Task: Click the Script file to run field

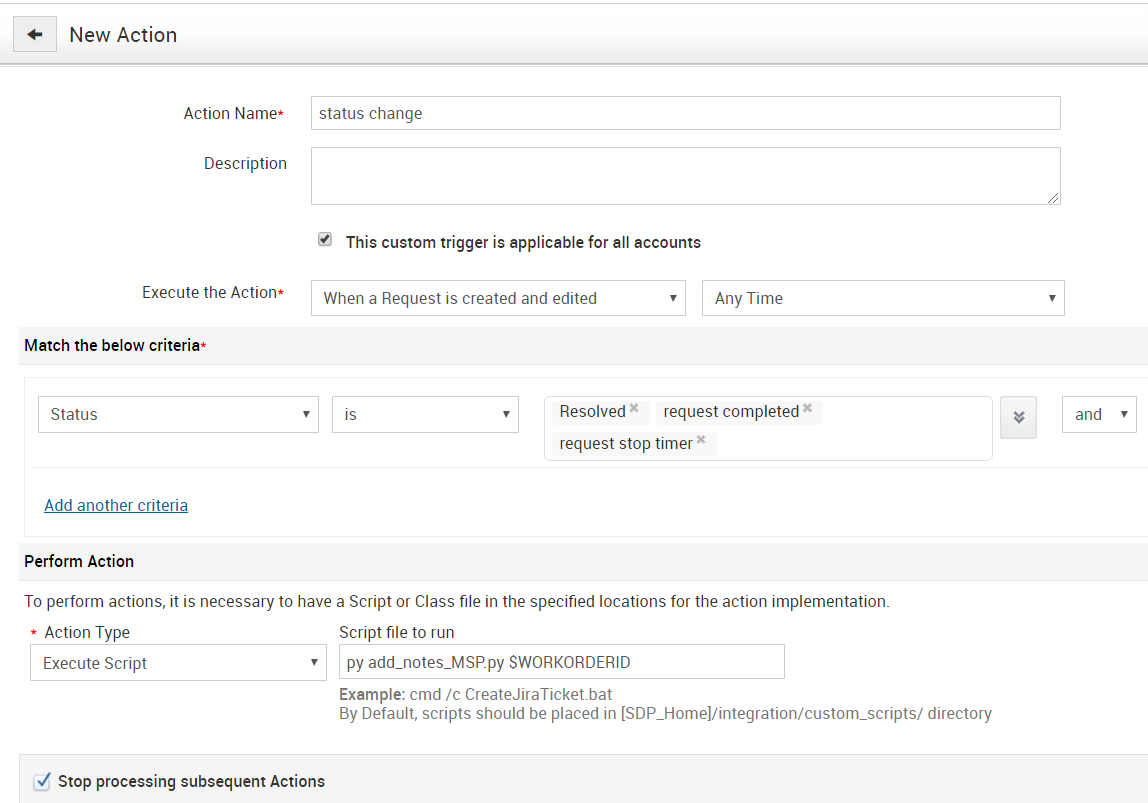Action: click(x=561, y=662)
